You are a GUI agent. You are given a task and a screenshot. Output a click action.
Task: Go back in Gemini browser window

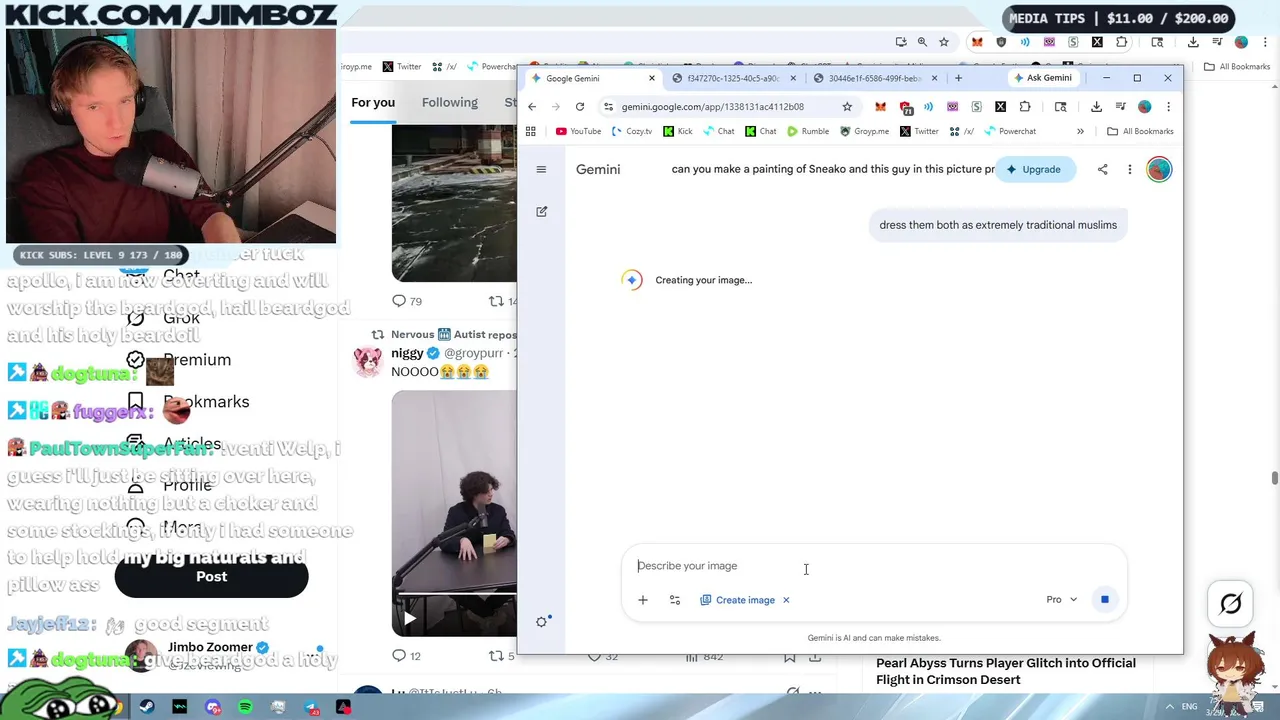click(x=532, y=106)
